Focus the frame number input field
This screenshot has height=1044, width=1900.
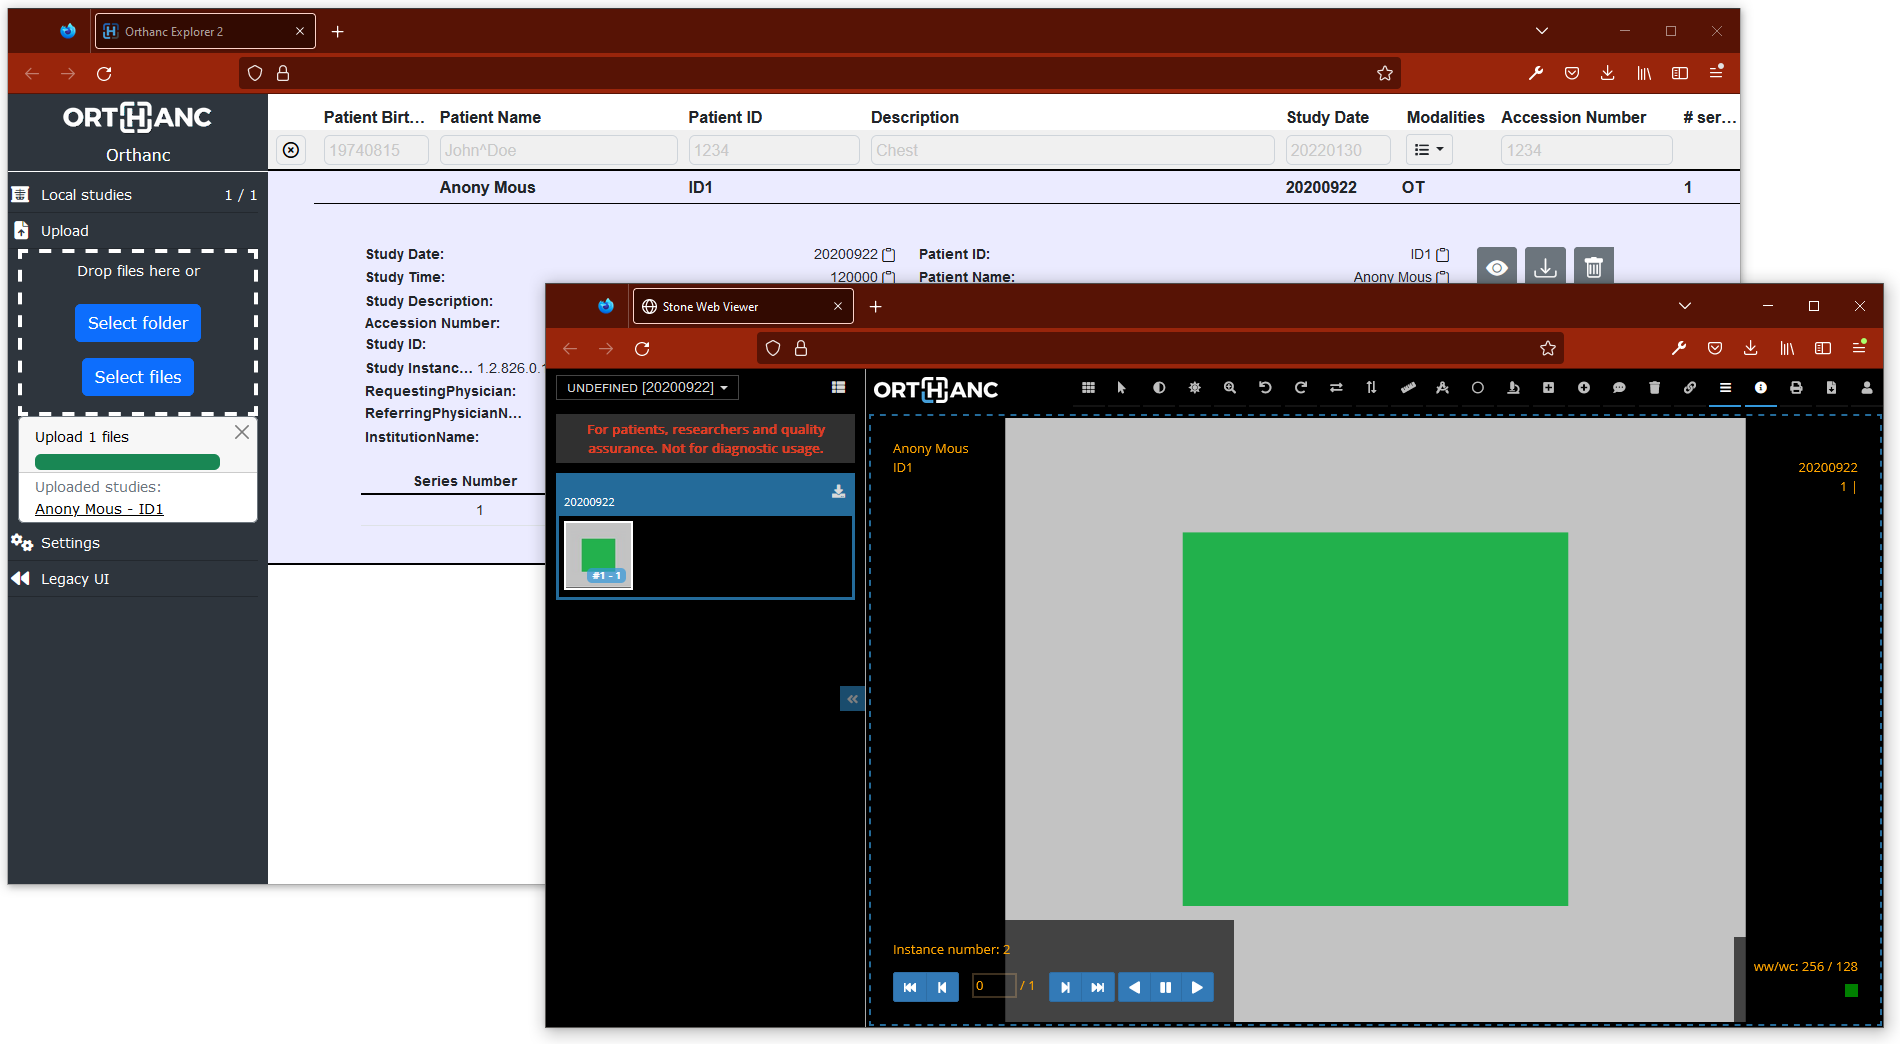[994, 986]
